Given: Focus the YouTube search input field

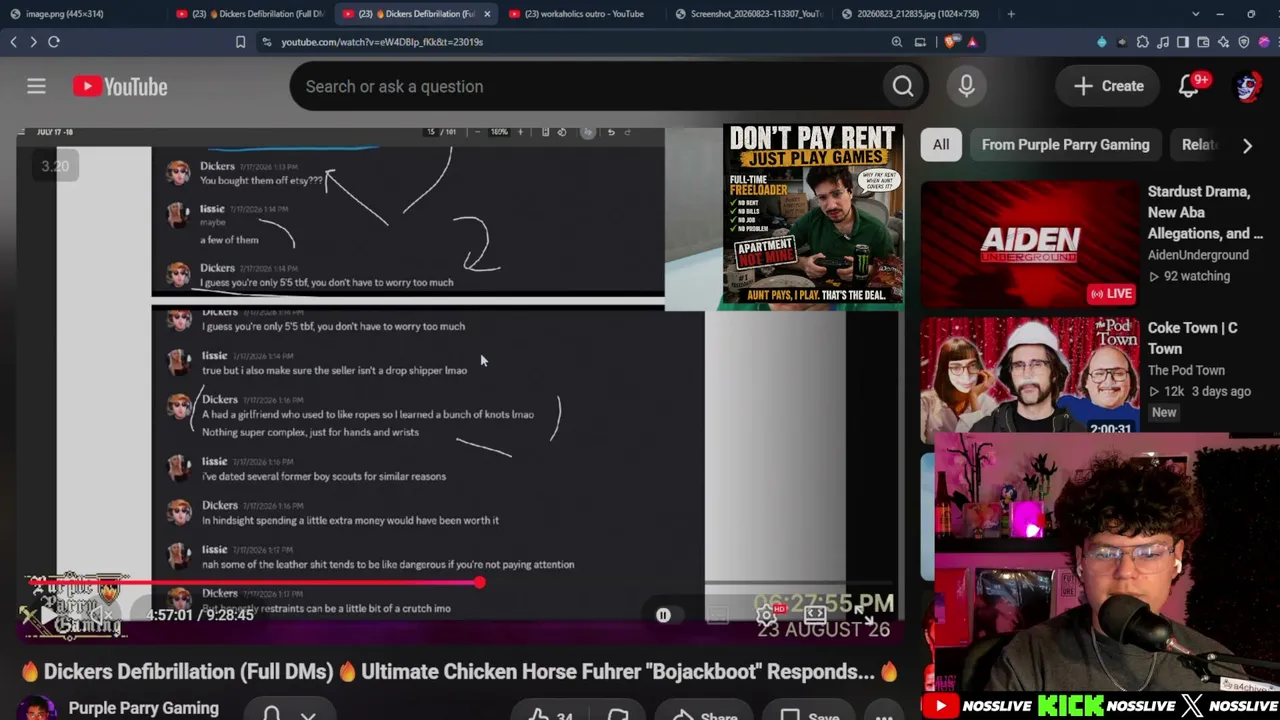Looking at the screenshot, I should (x=585, y=87).
